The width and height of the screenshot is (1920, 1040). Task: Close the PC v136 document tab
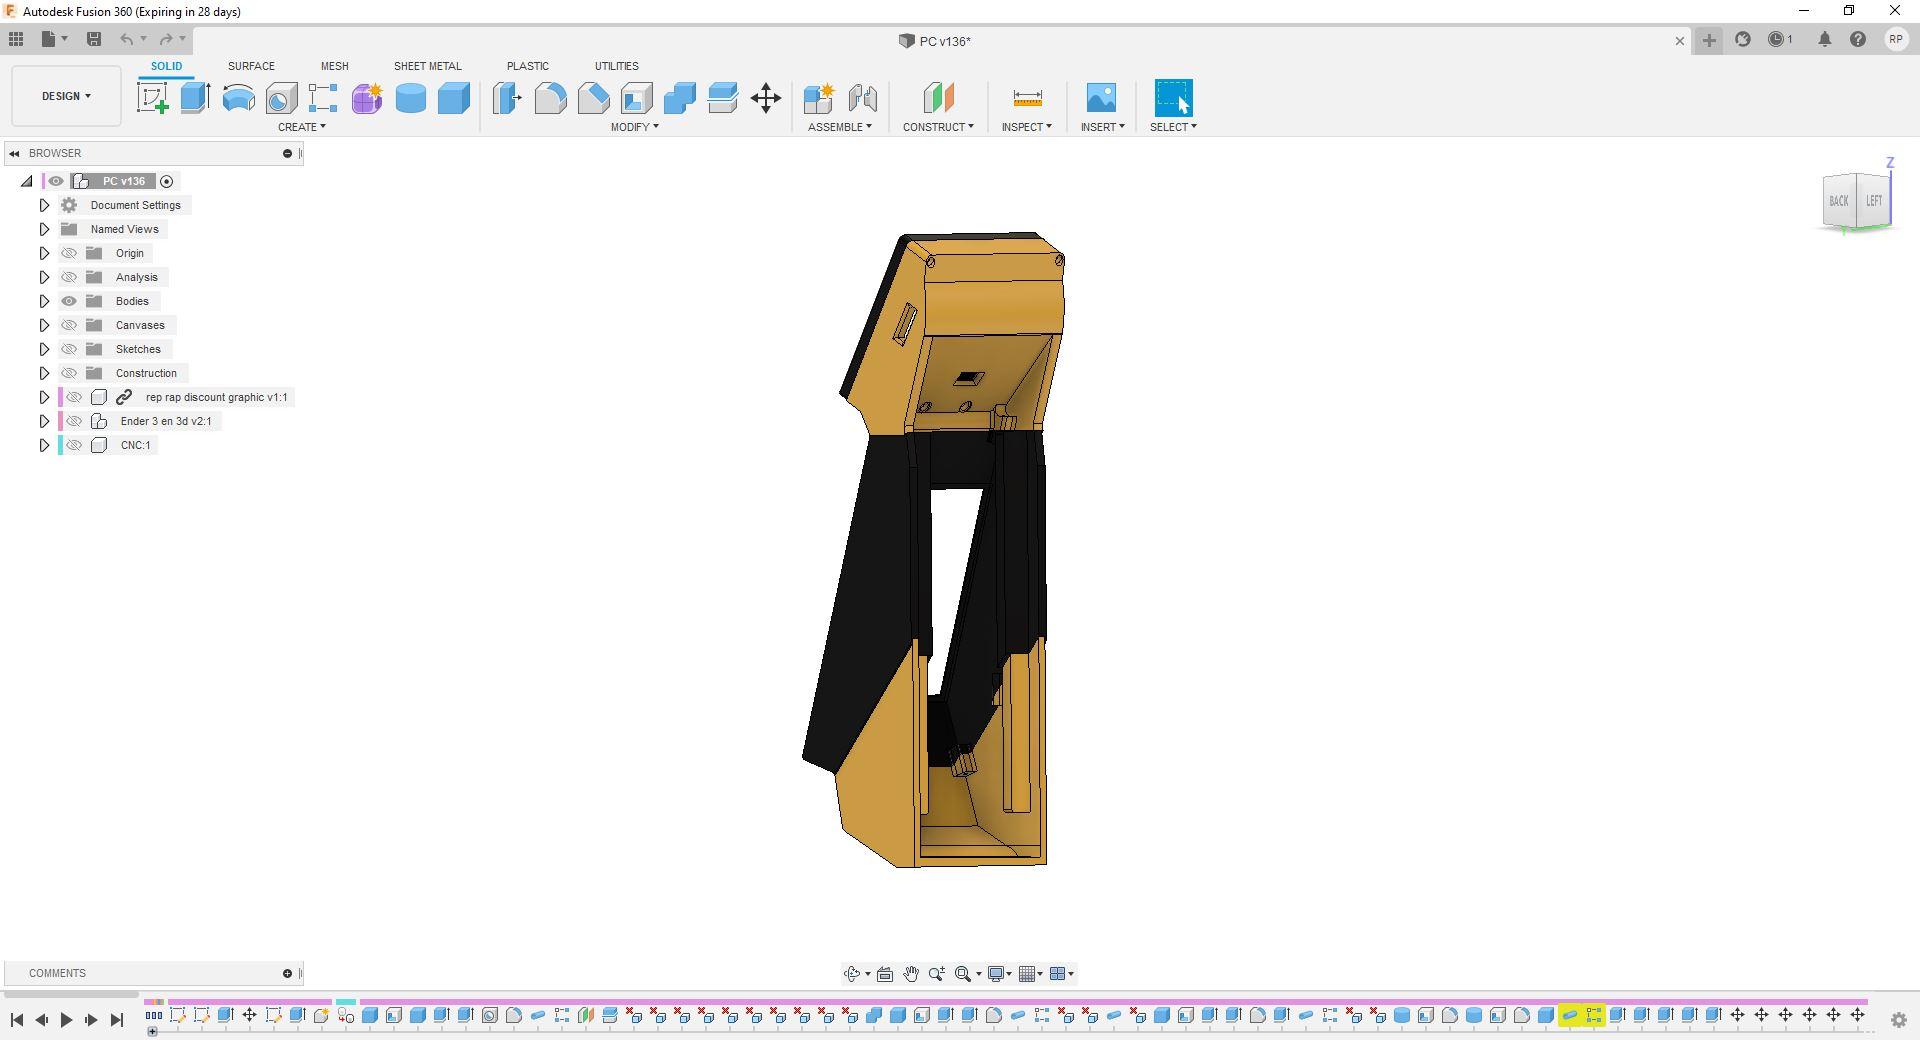point(1680,41)
